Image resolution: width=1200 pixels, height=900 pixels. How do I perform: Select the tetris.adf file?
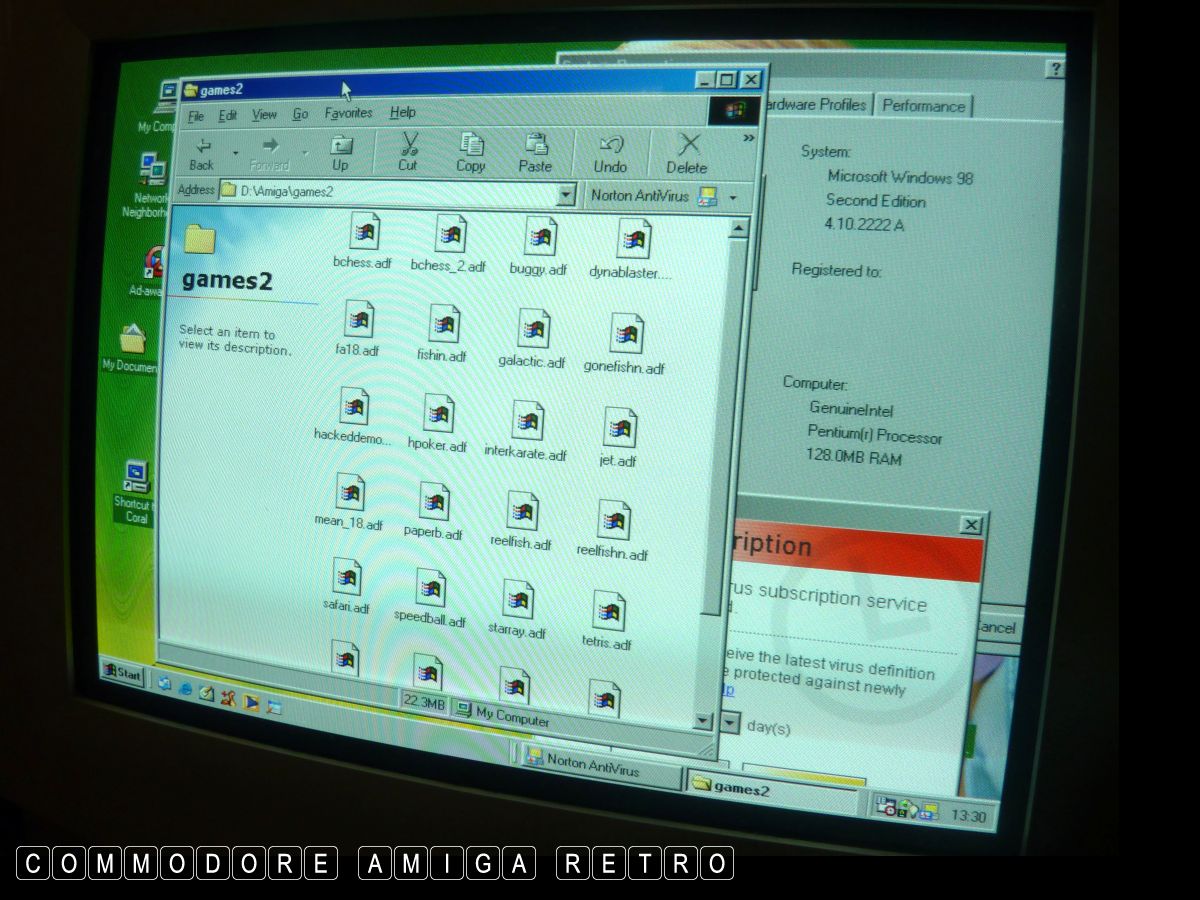[608, 614]
